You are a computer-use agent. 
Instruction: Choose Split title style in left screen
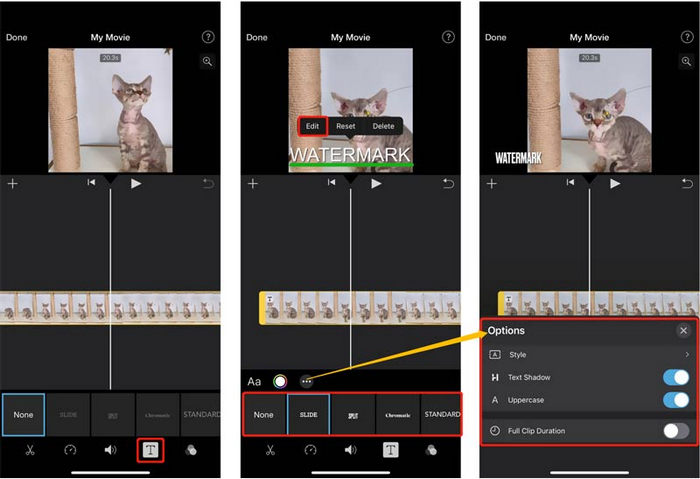point(113,415)
